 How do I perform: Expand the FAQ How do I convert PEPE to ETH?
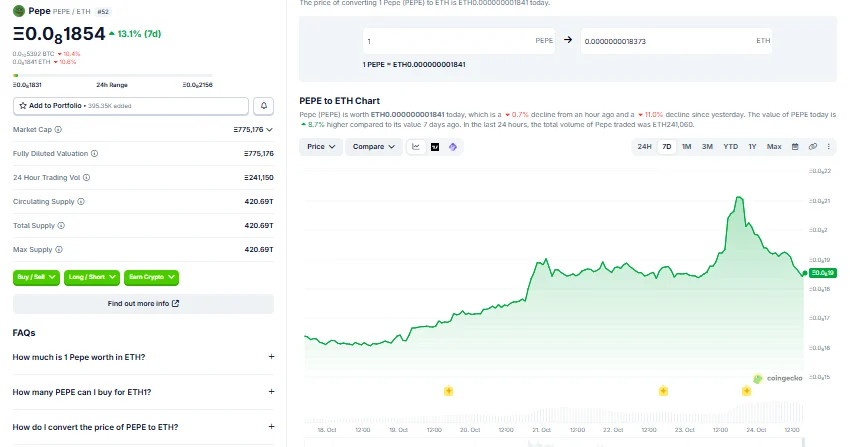click(143, 427)
